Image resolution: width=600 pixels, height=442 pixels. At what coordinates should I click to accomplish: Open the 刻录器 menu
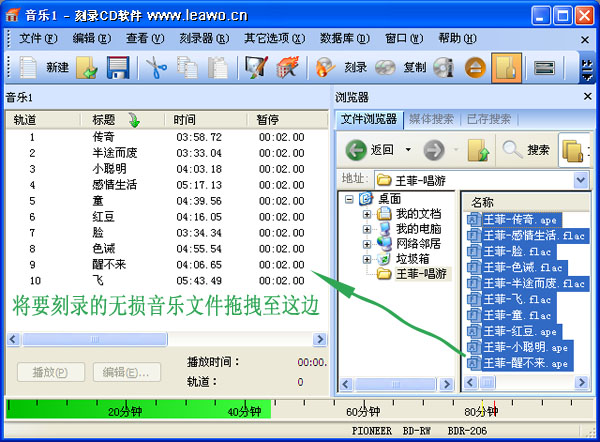204,38
